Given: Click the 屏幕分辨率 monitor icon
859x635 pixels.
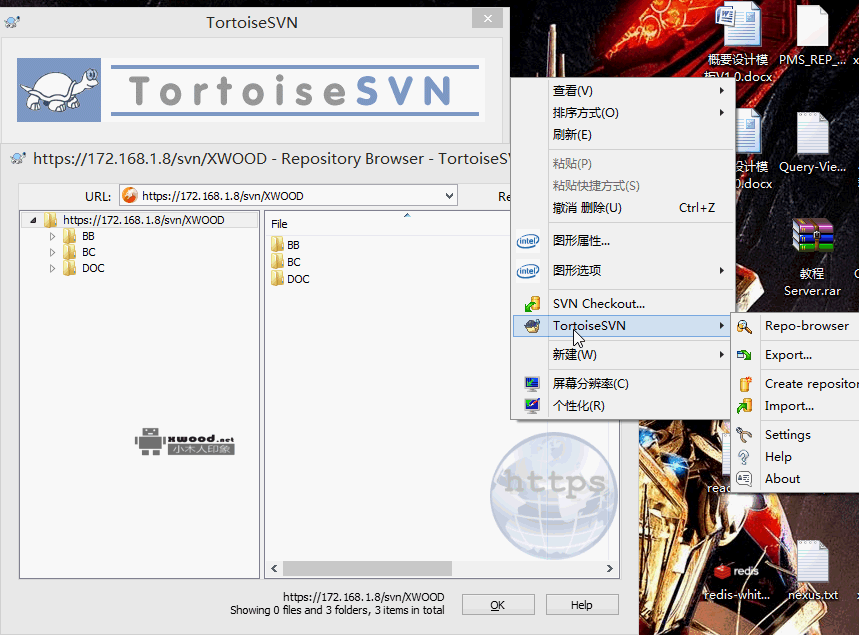Looking at the screenshot, I should pyautogui.click(x=532, y=384).
